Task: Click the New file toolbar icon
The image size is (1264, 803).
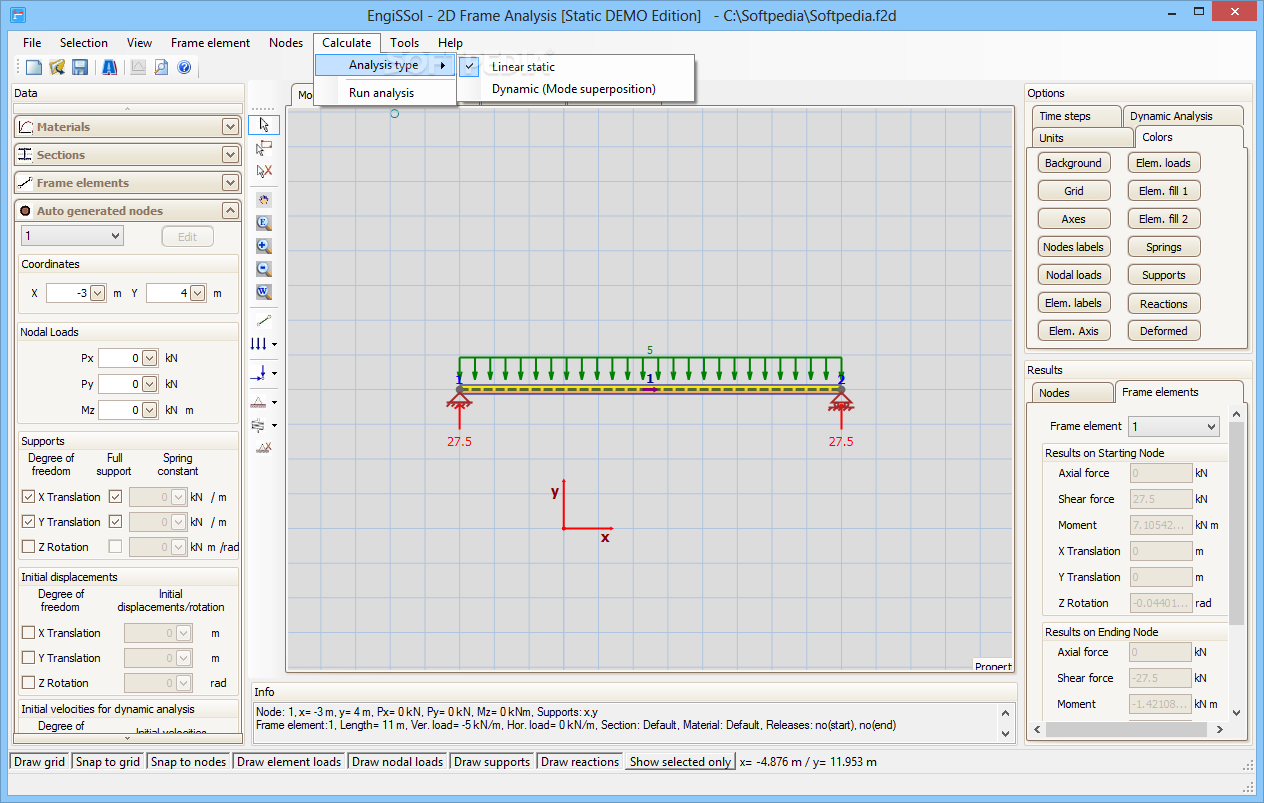Action: (x=34, y=68)
